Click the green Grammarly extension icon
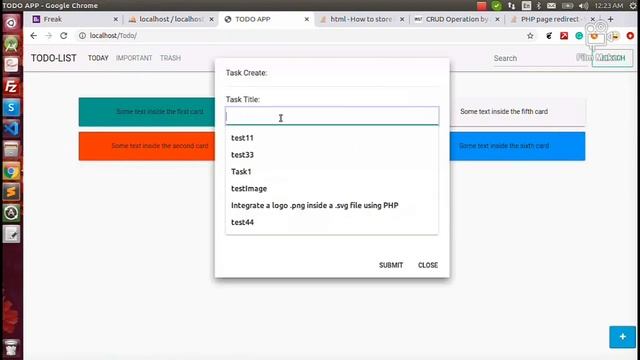640x360 pixels. (x=579, y=36)
